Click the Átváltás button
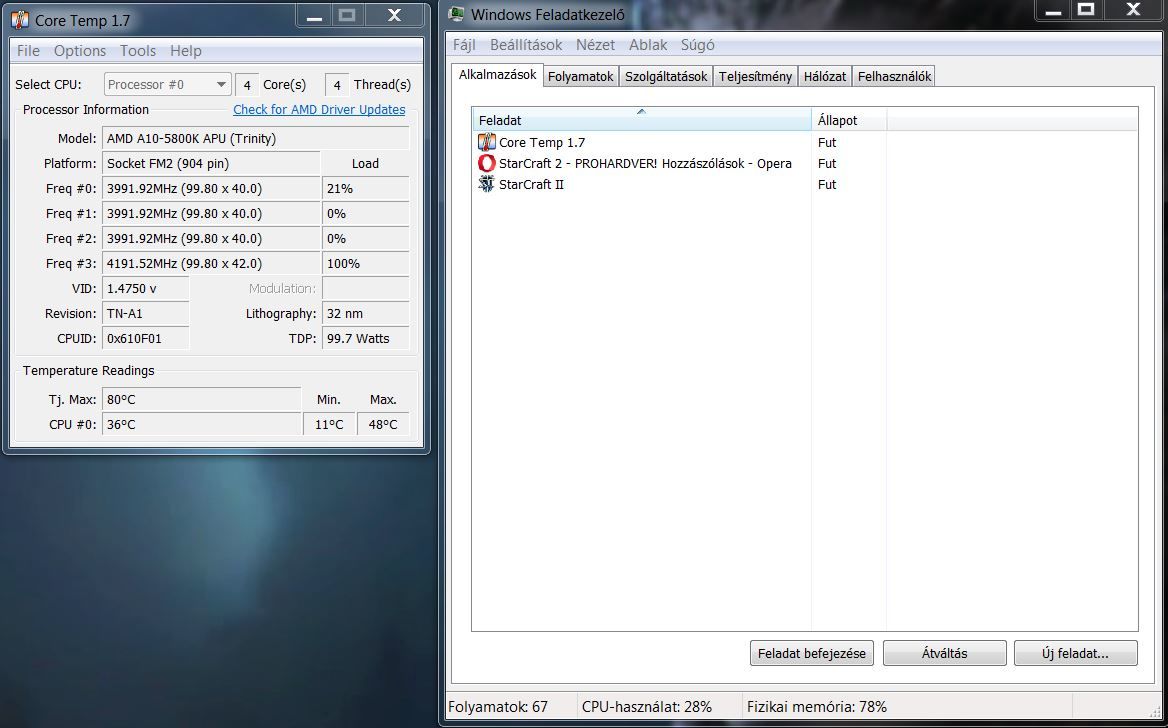 click(x=945, y=653)
